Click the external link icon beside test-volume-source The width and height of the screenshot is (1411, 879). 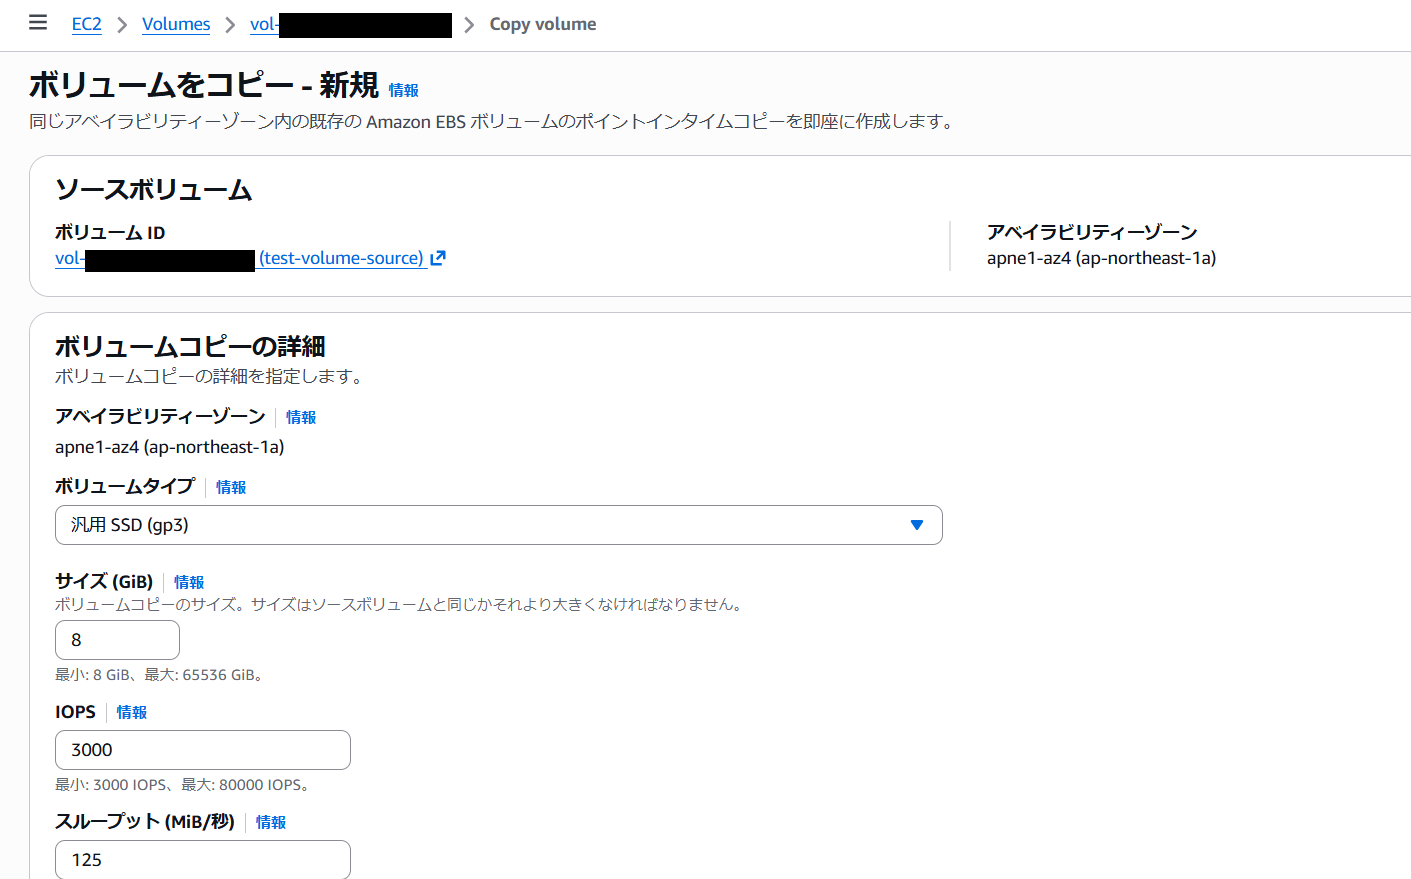(437, 258)
